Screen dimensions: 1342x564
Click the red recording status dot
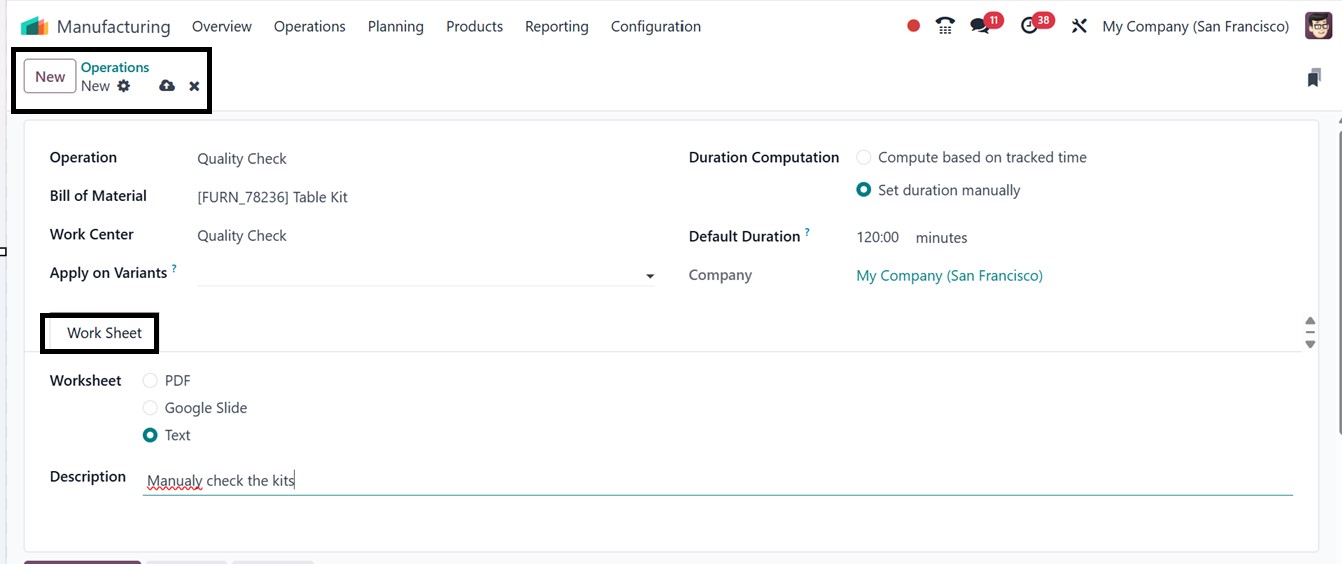click(x=913, y=26)
